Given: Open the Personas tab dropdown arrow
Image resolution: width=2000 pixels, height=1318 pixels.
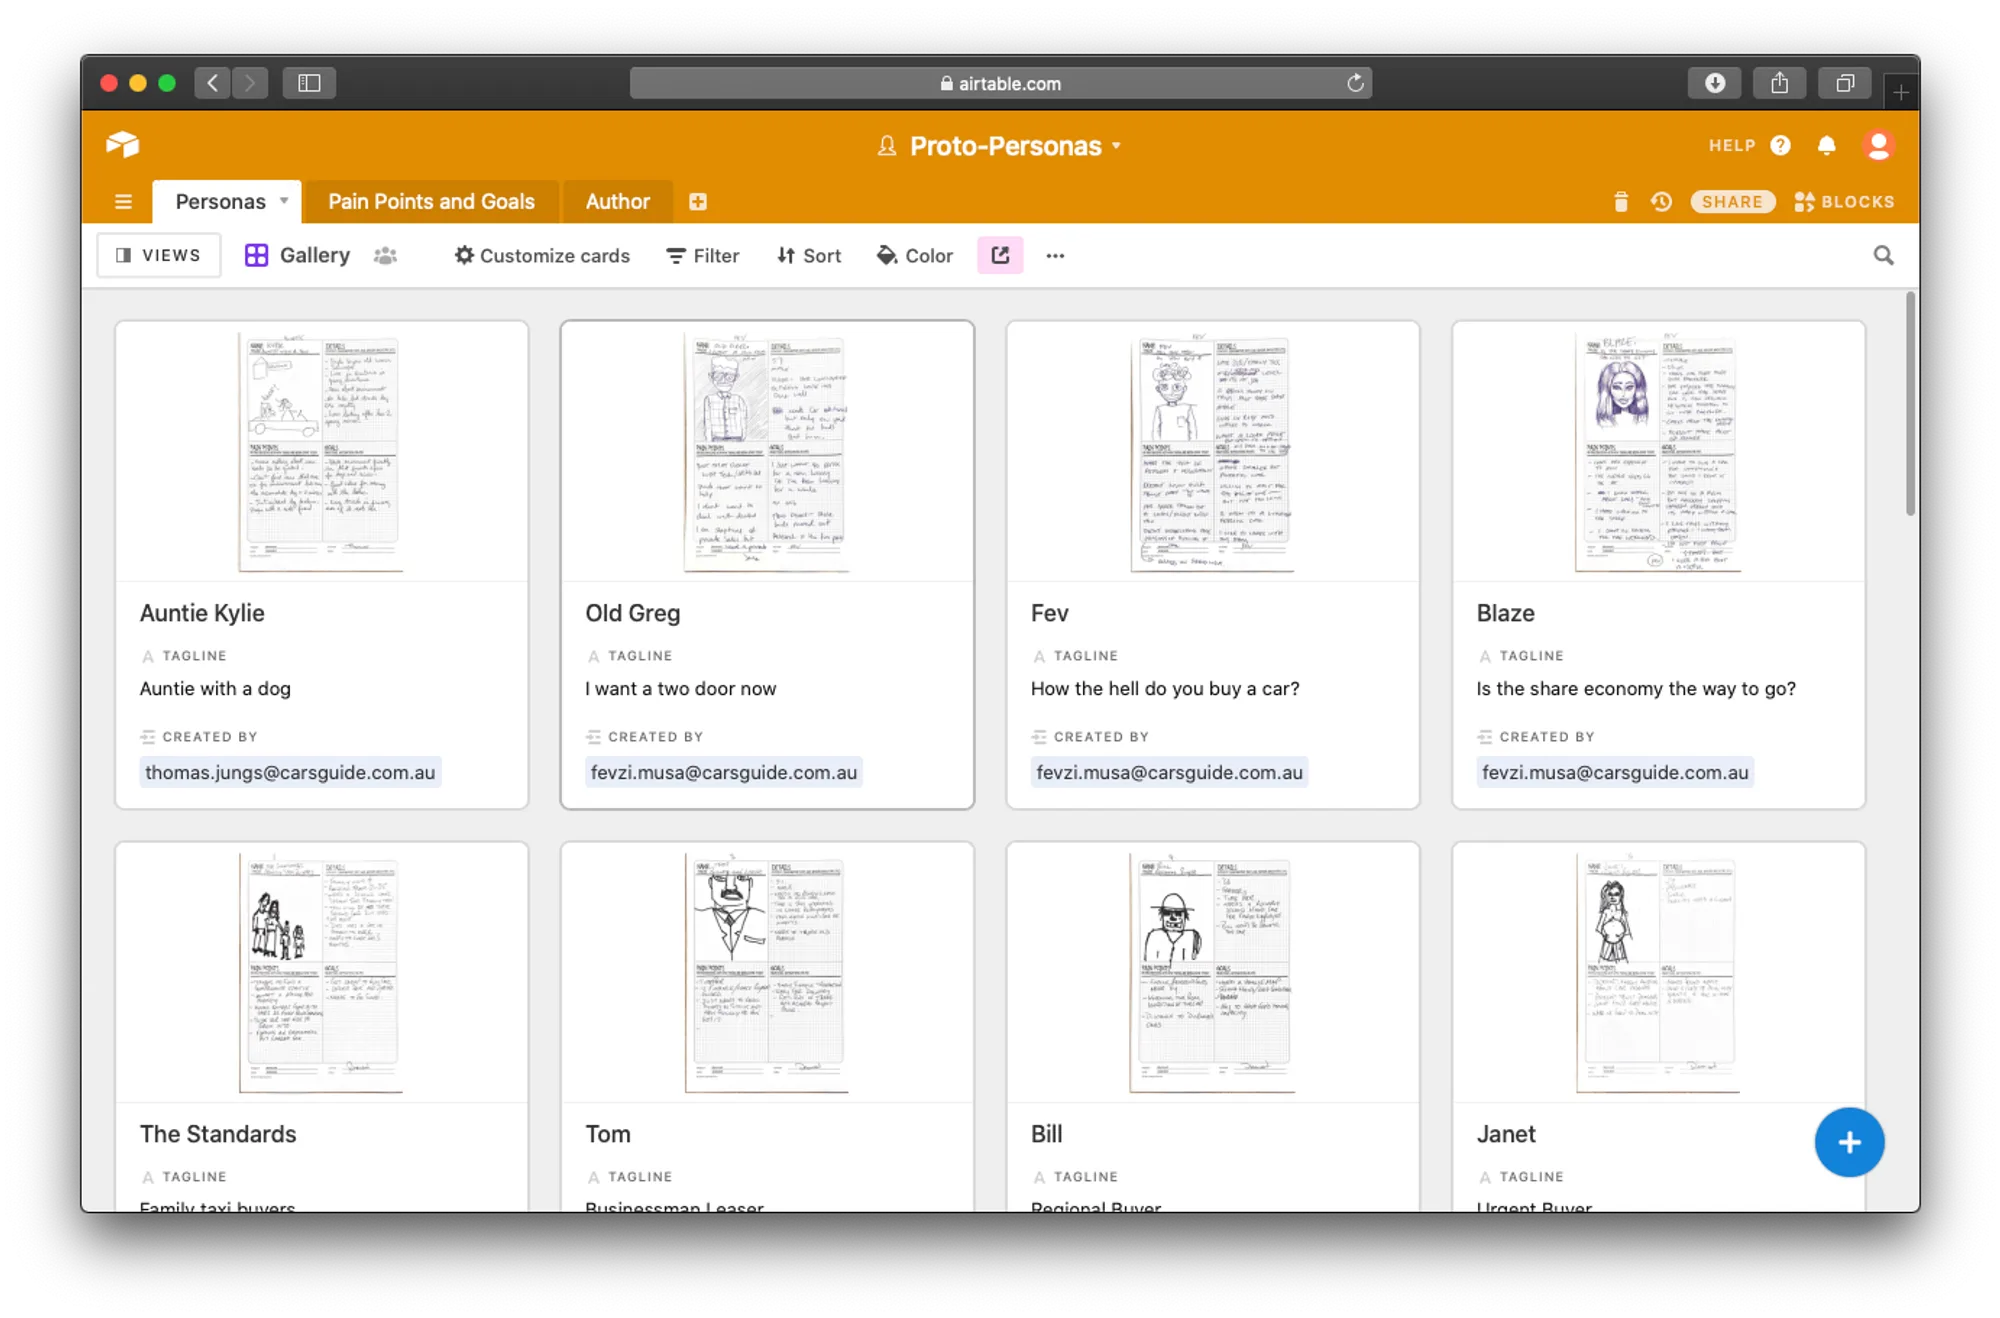Looking at the screenshot, I should click(284, 201).
